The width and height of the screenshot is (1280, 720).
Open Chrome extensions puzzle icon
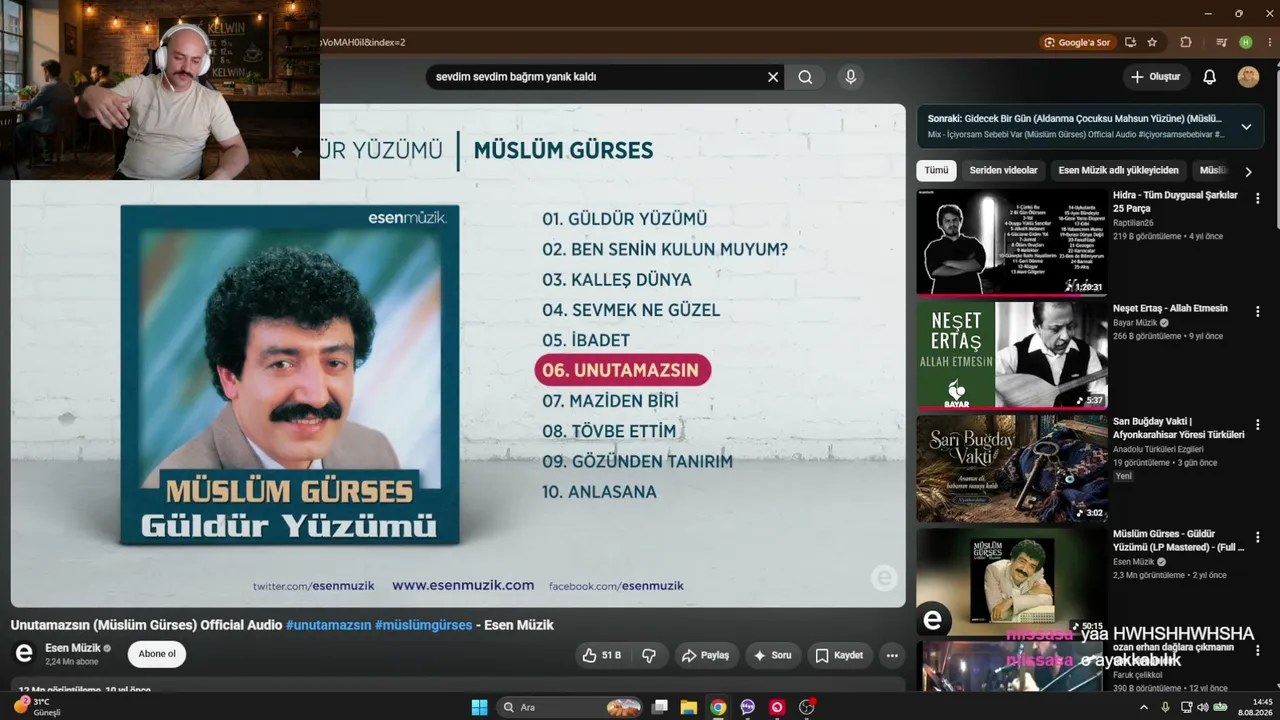(x=1186, y=42)
